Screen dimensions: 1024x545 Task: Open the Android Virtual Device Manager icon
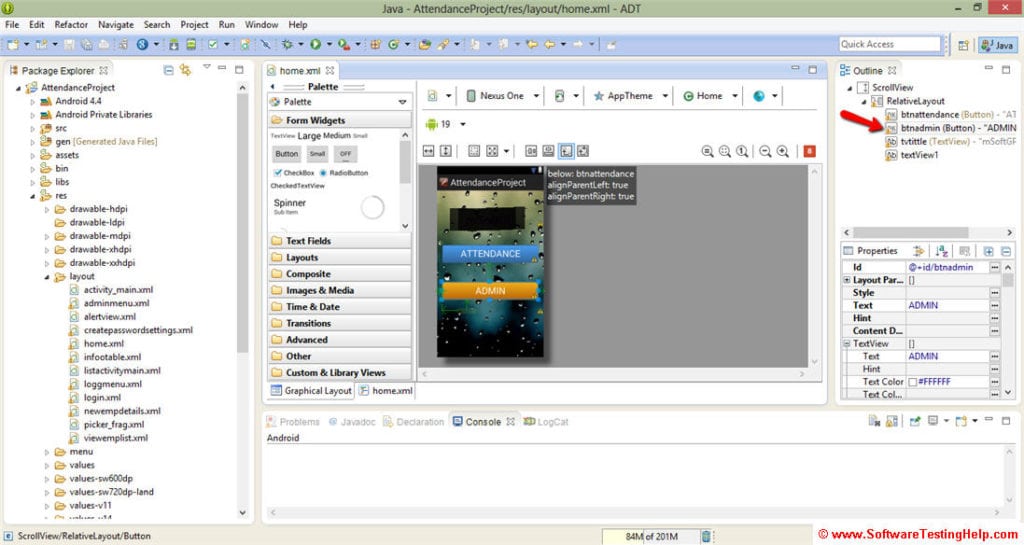tap(191, 44)
